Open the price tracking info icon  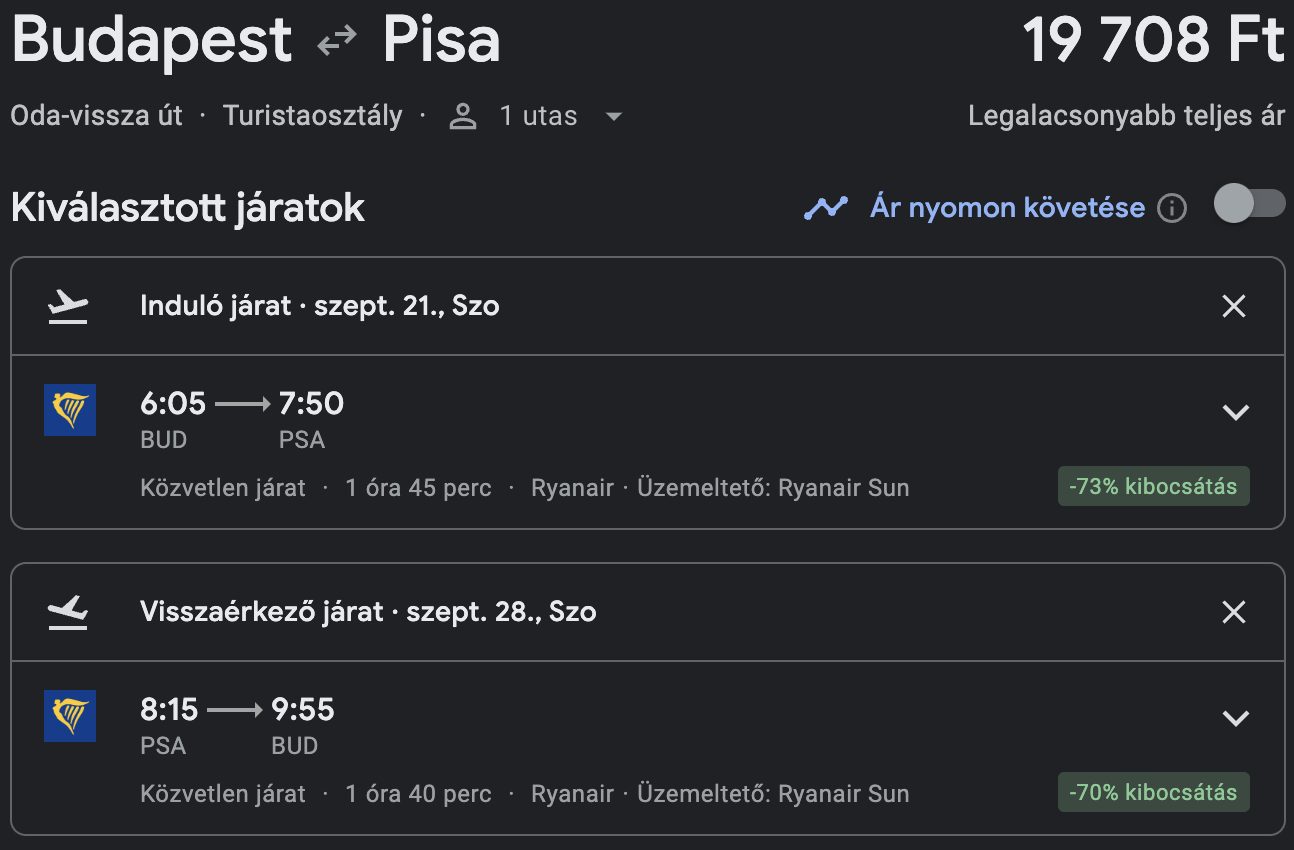[1171, 209]
